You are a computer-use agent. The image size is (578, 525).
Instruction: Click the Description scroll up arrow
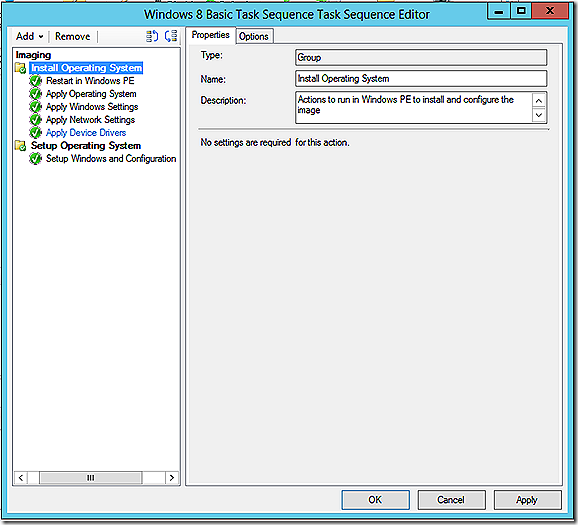click(539, 100)
